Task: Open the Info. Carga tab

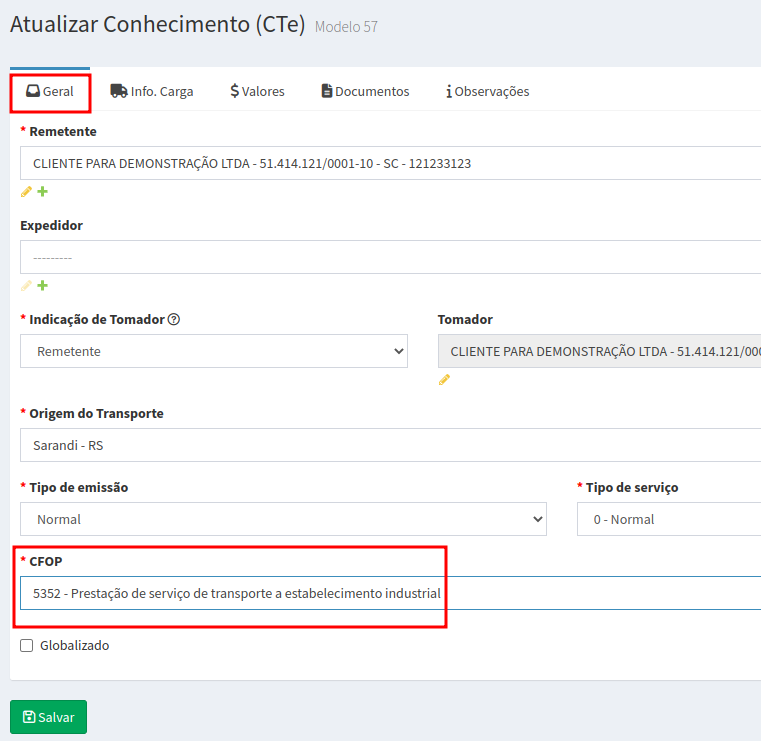Action: pos(152,92)
